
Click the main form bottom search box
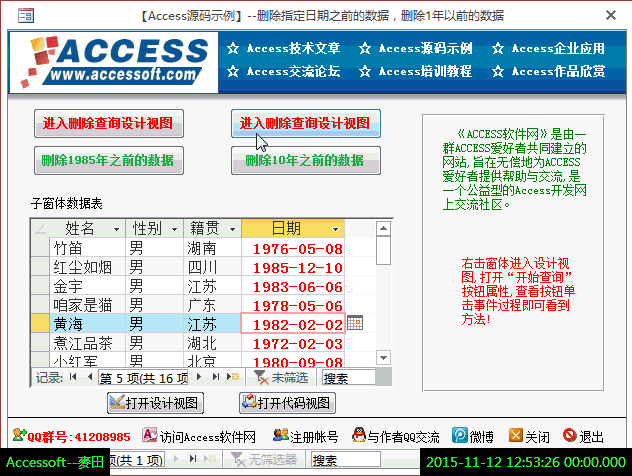coord(345,459)
